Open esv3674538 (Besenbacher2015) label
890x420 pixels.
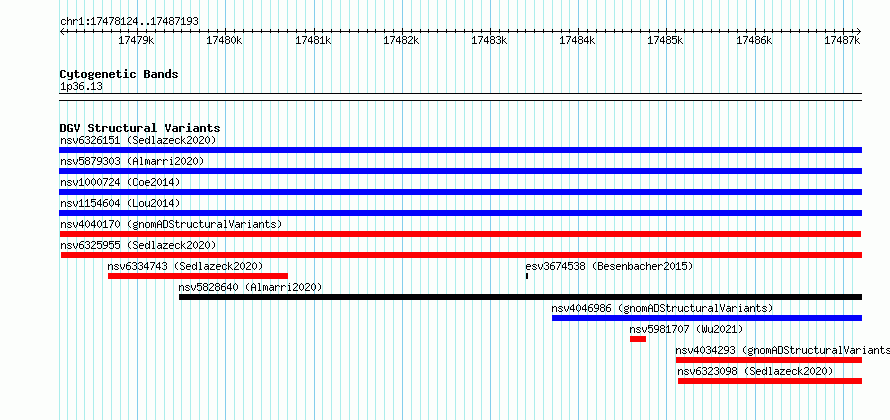(x=609, y=266)
